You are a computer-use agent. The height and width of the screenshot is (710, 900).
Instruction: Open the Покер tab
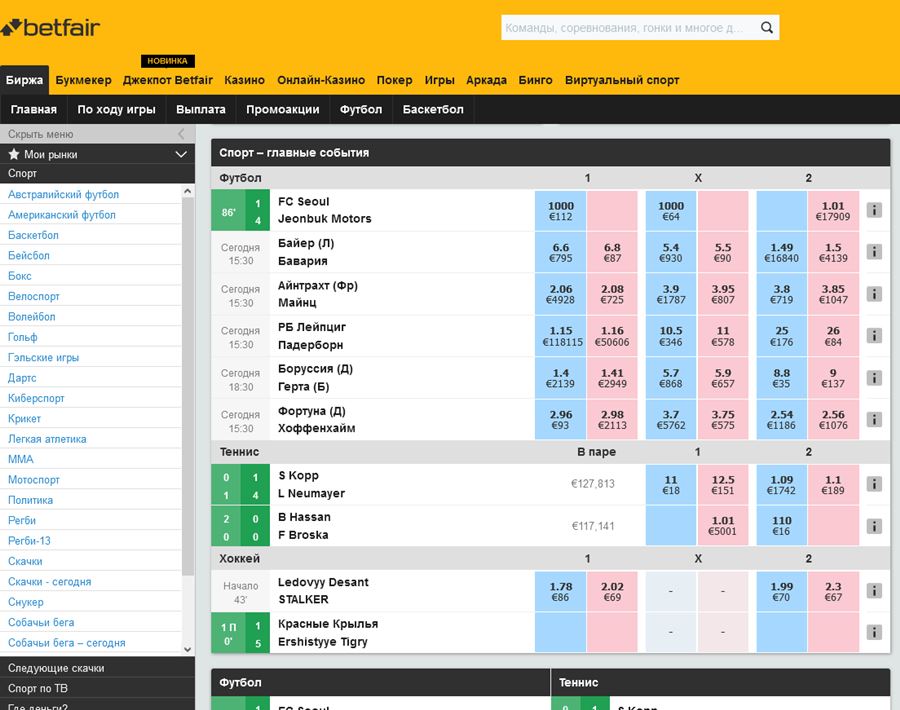[394, 80]
